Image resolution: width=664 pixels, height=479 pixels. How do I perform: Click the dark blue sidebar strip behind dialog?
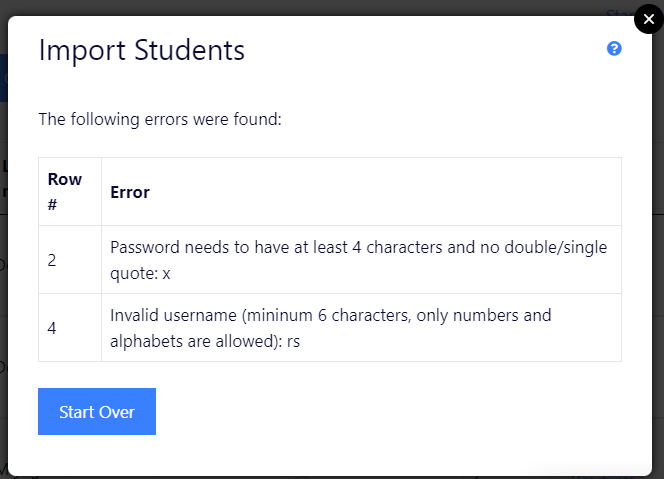click(x=3, y=78)
